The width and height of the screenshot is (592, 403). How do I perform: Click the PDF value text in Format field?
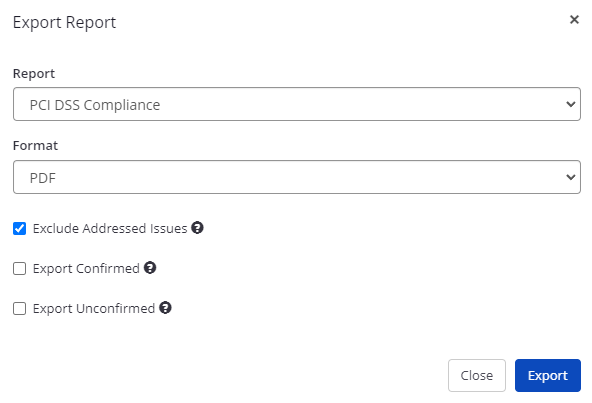coord(43,178)
